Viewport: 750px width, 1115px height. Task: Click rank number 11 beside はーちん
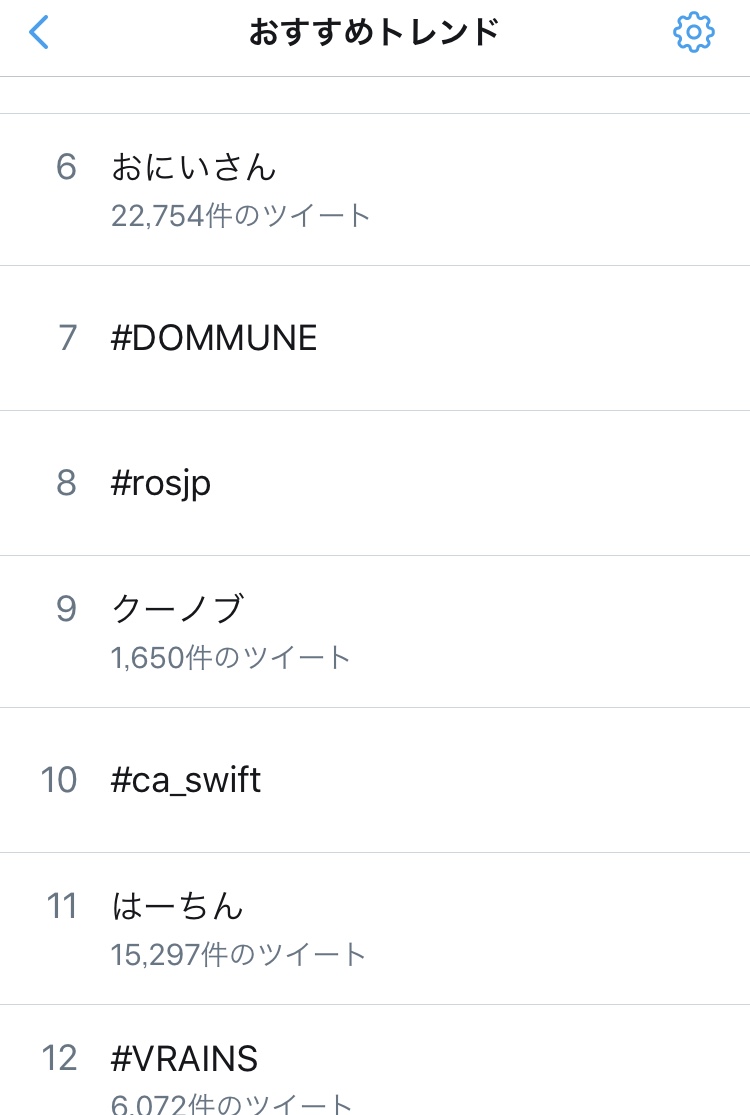pyautogui.click(x=62, y=906)
